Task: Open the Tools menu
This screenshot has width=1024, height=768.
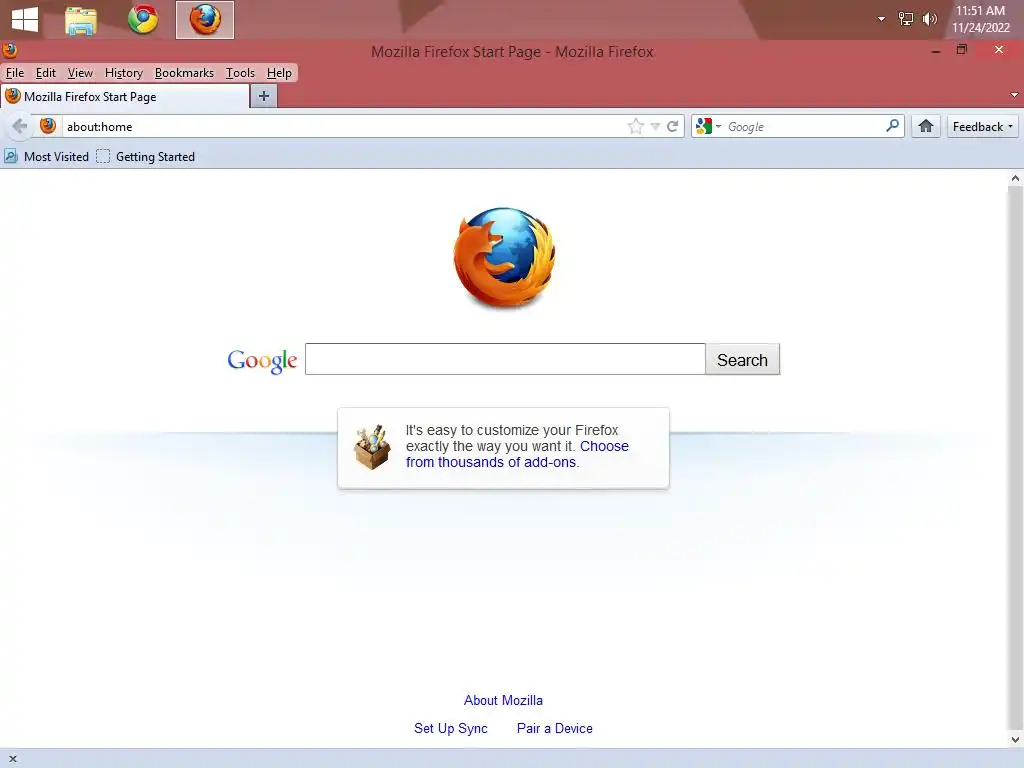Action: pyautogui.click(x=240, y=72)
